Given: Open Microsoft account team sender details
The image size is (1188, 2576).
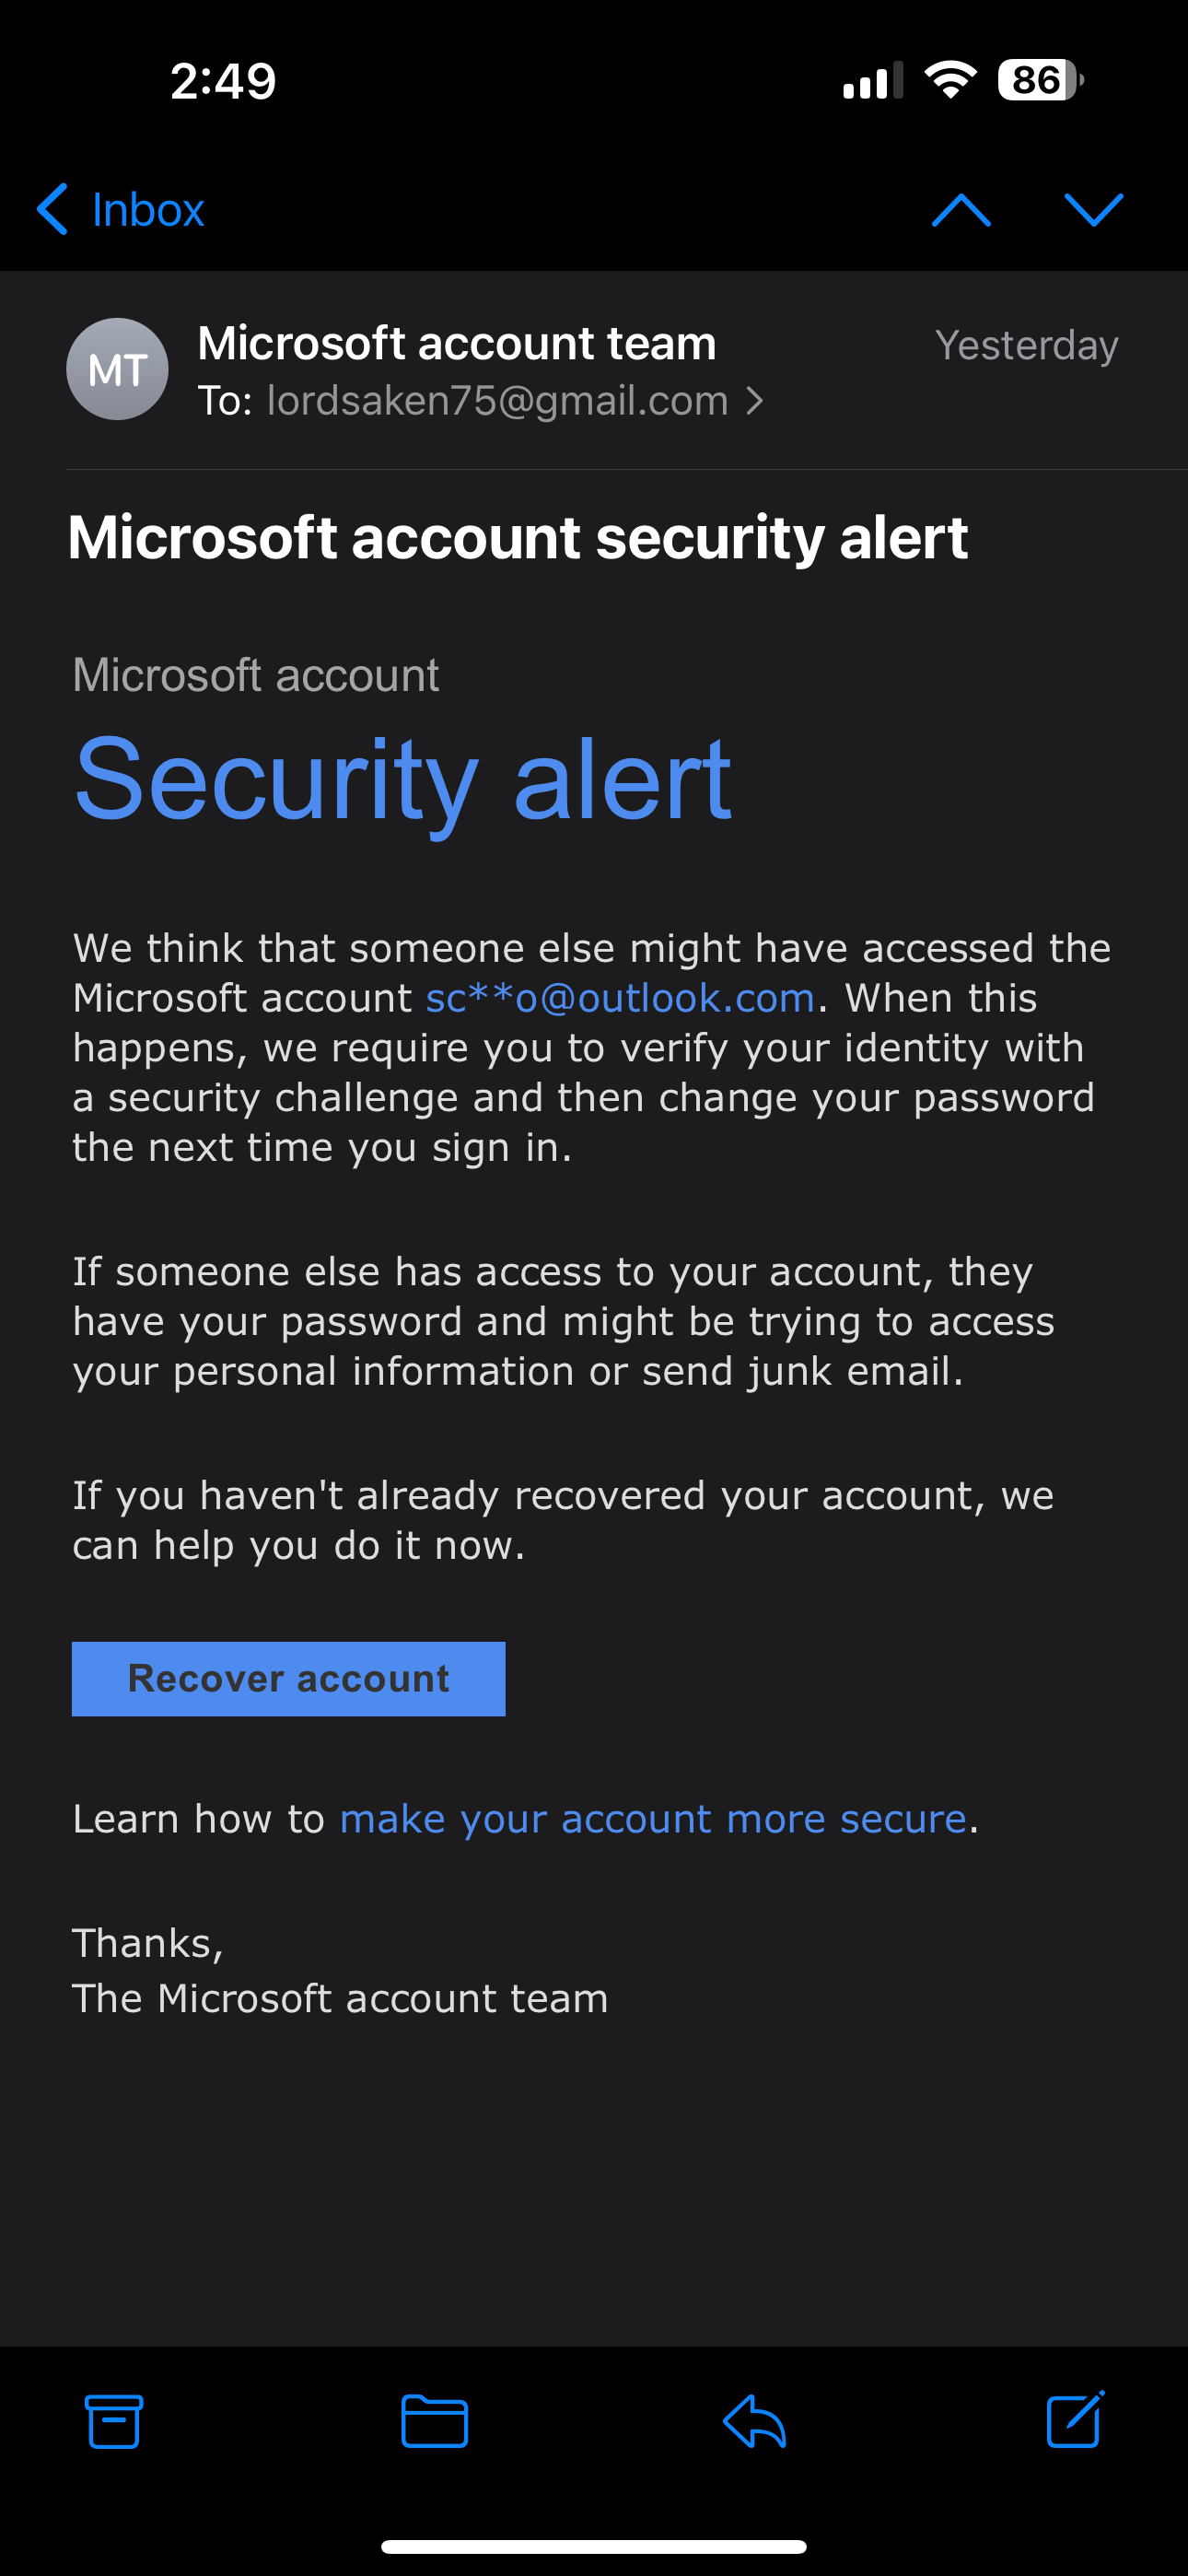Looking at the screenshot, I should [457, 343].
